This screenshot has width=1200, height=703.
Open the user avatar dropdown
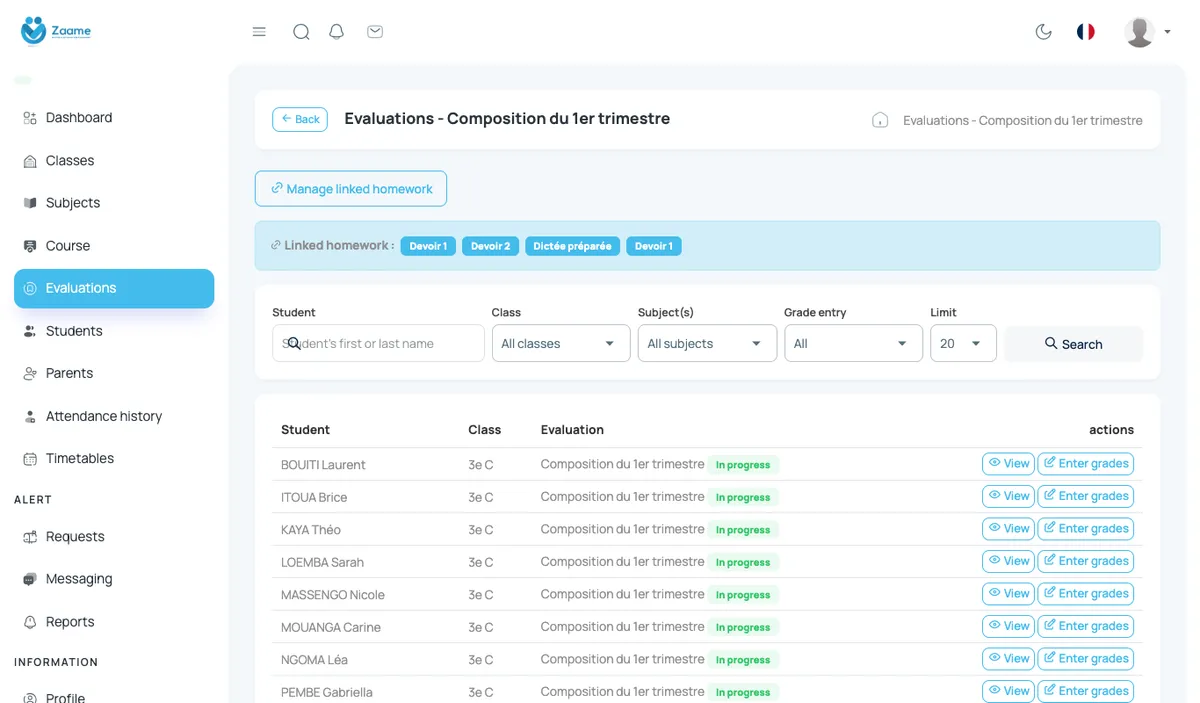pos(1147,32)
